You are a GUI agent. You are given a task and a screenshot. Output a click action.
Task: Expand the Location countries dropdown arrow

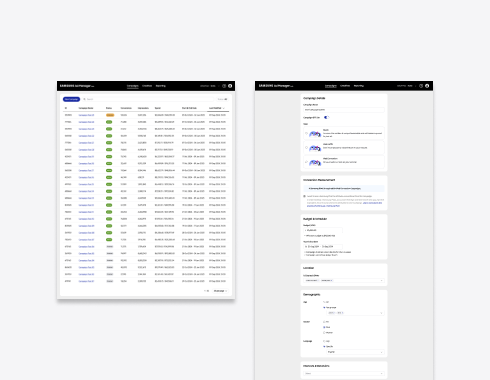[382, 280]
